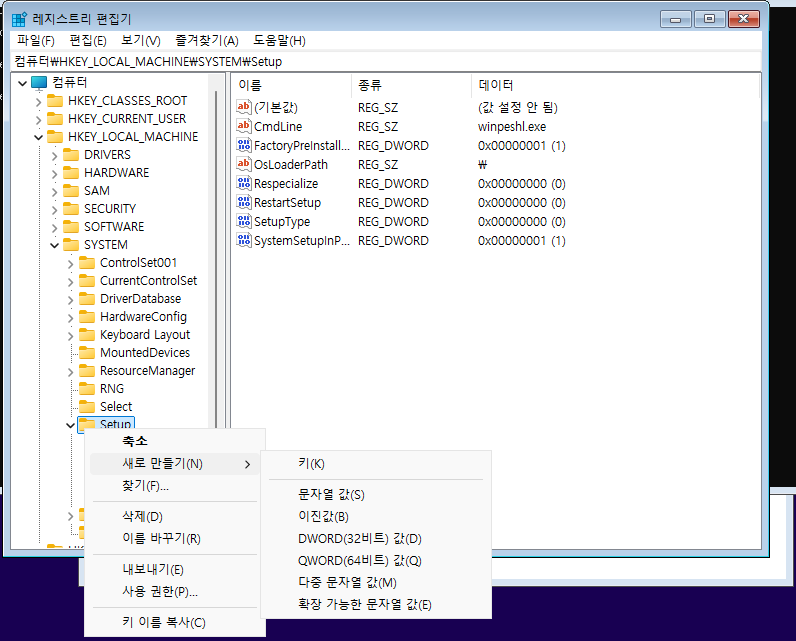Click the HKEY_LOCAL_MACHINE folder icon
Screen dimensions: 796x641
coord(55,137)
